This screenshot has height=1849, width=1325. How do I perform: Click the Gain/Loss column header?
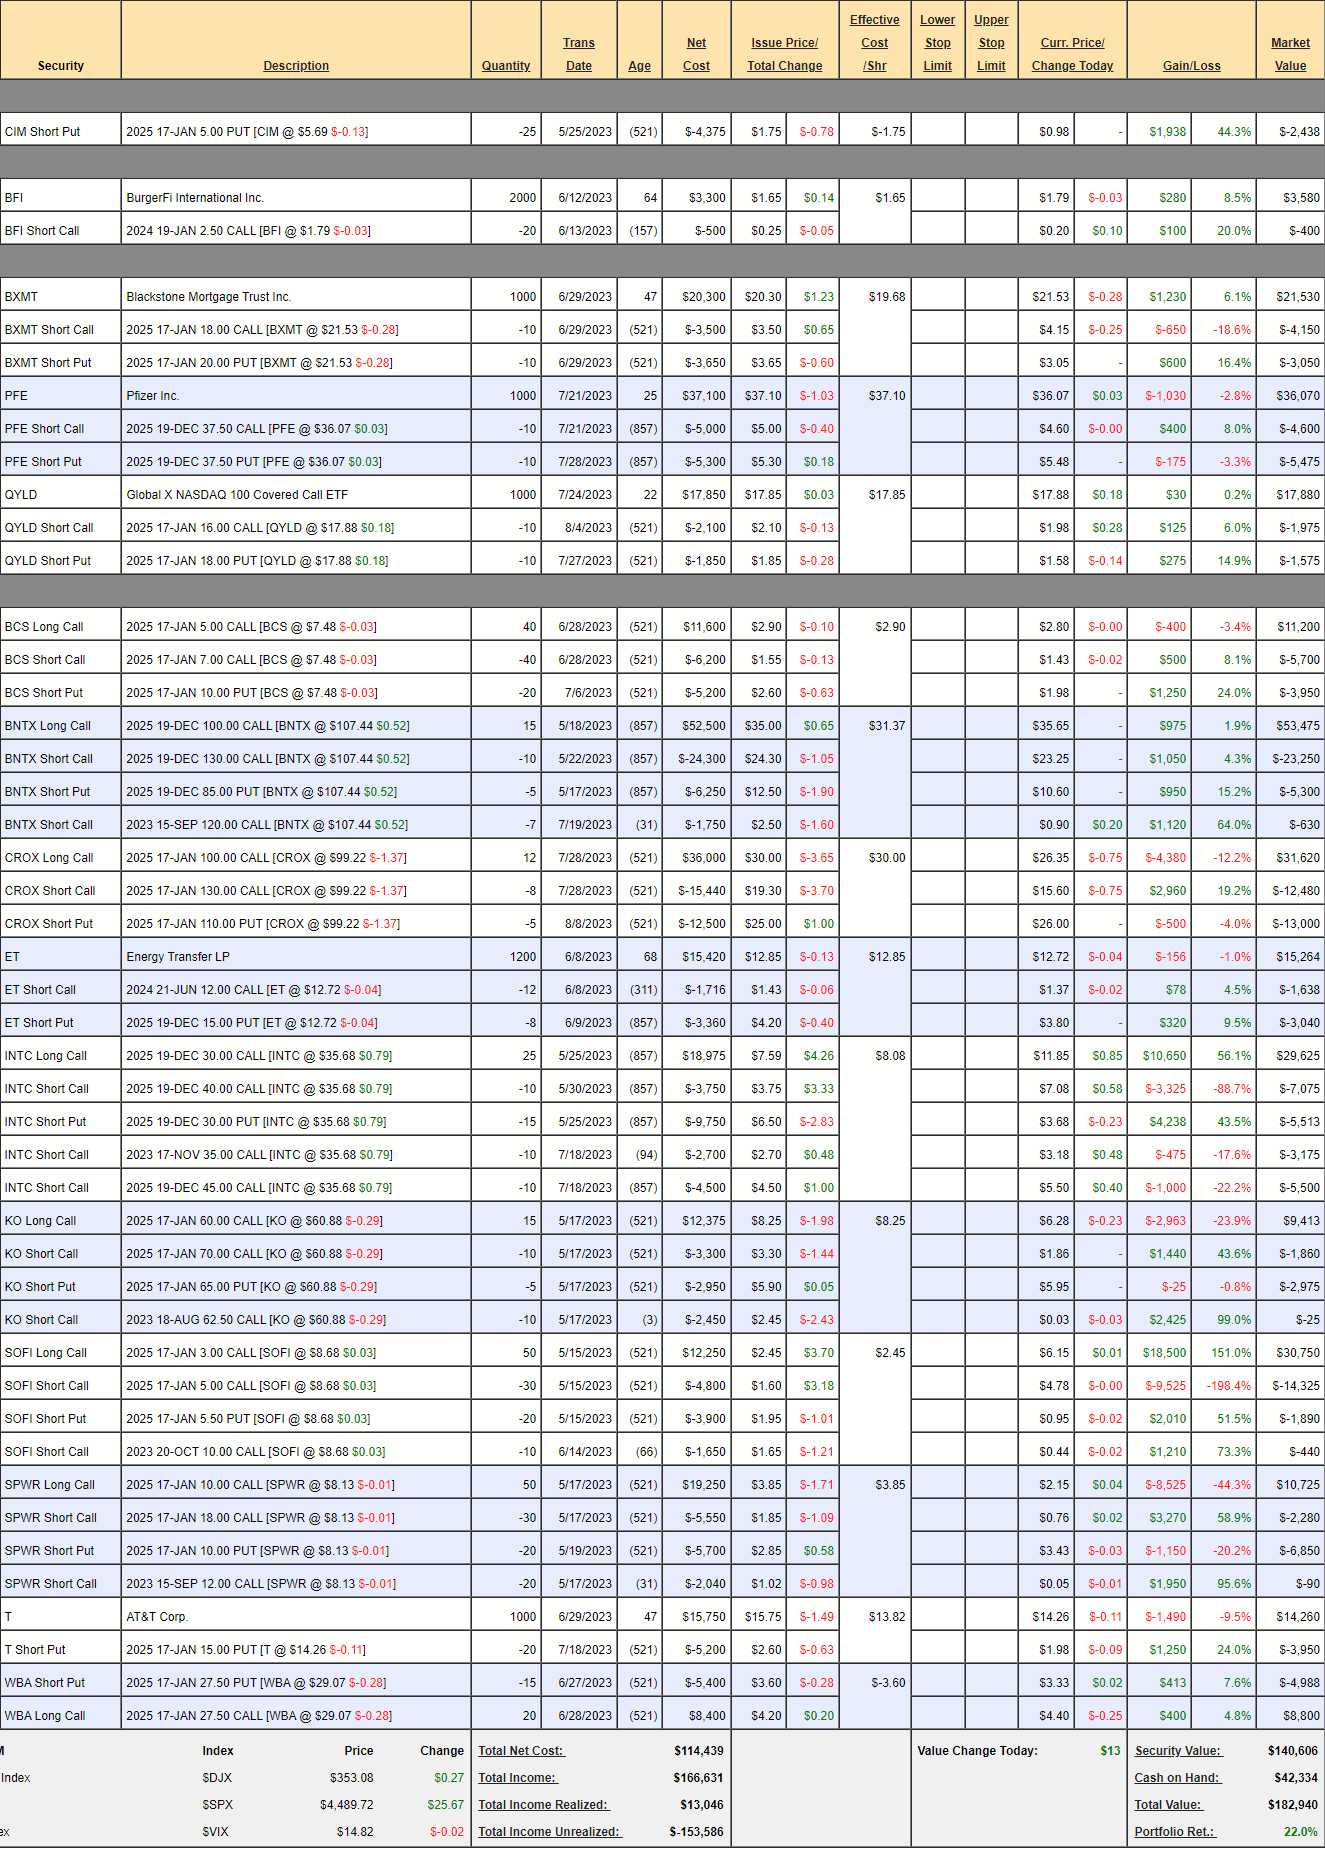pos(1191,66)
